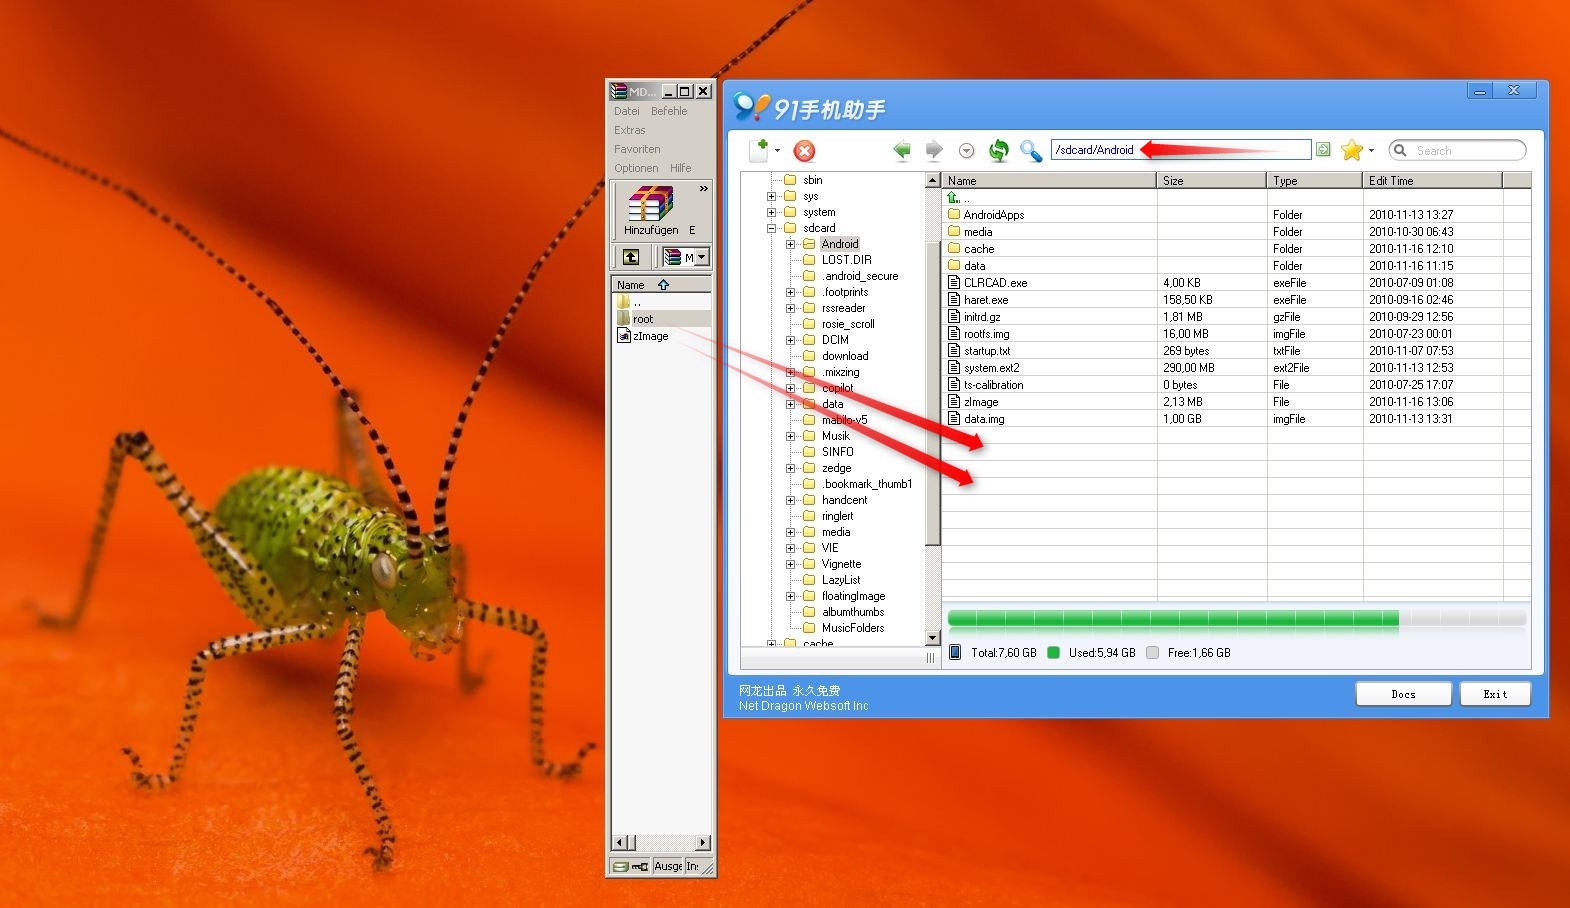
Task: Expand WinRAR toolbar overflow chevron
Action: click(x=703, y=189)
